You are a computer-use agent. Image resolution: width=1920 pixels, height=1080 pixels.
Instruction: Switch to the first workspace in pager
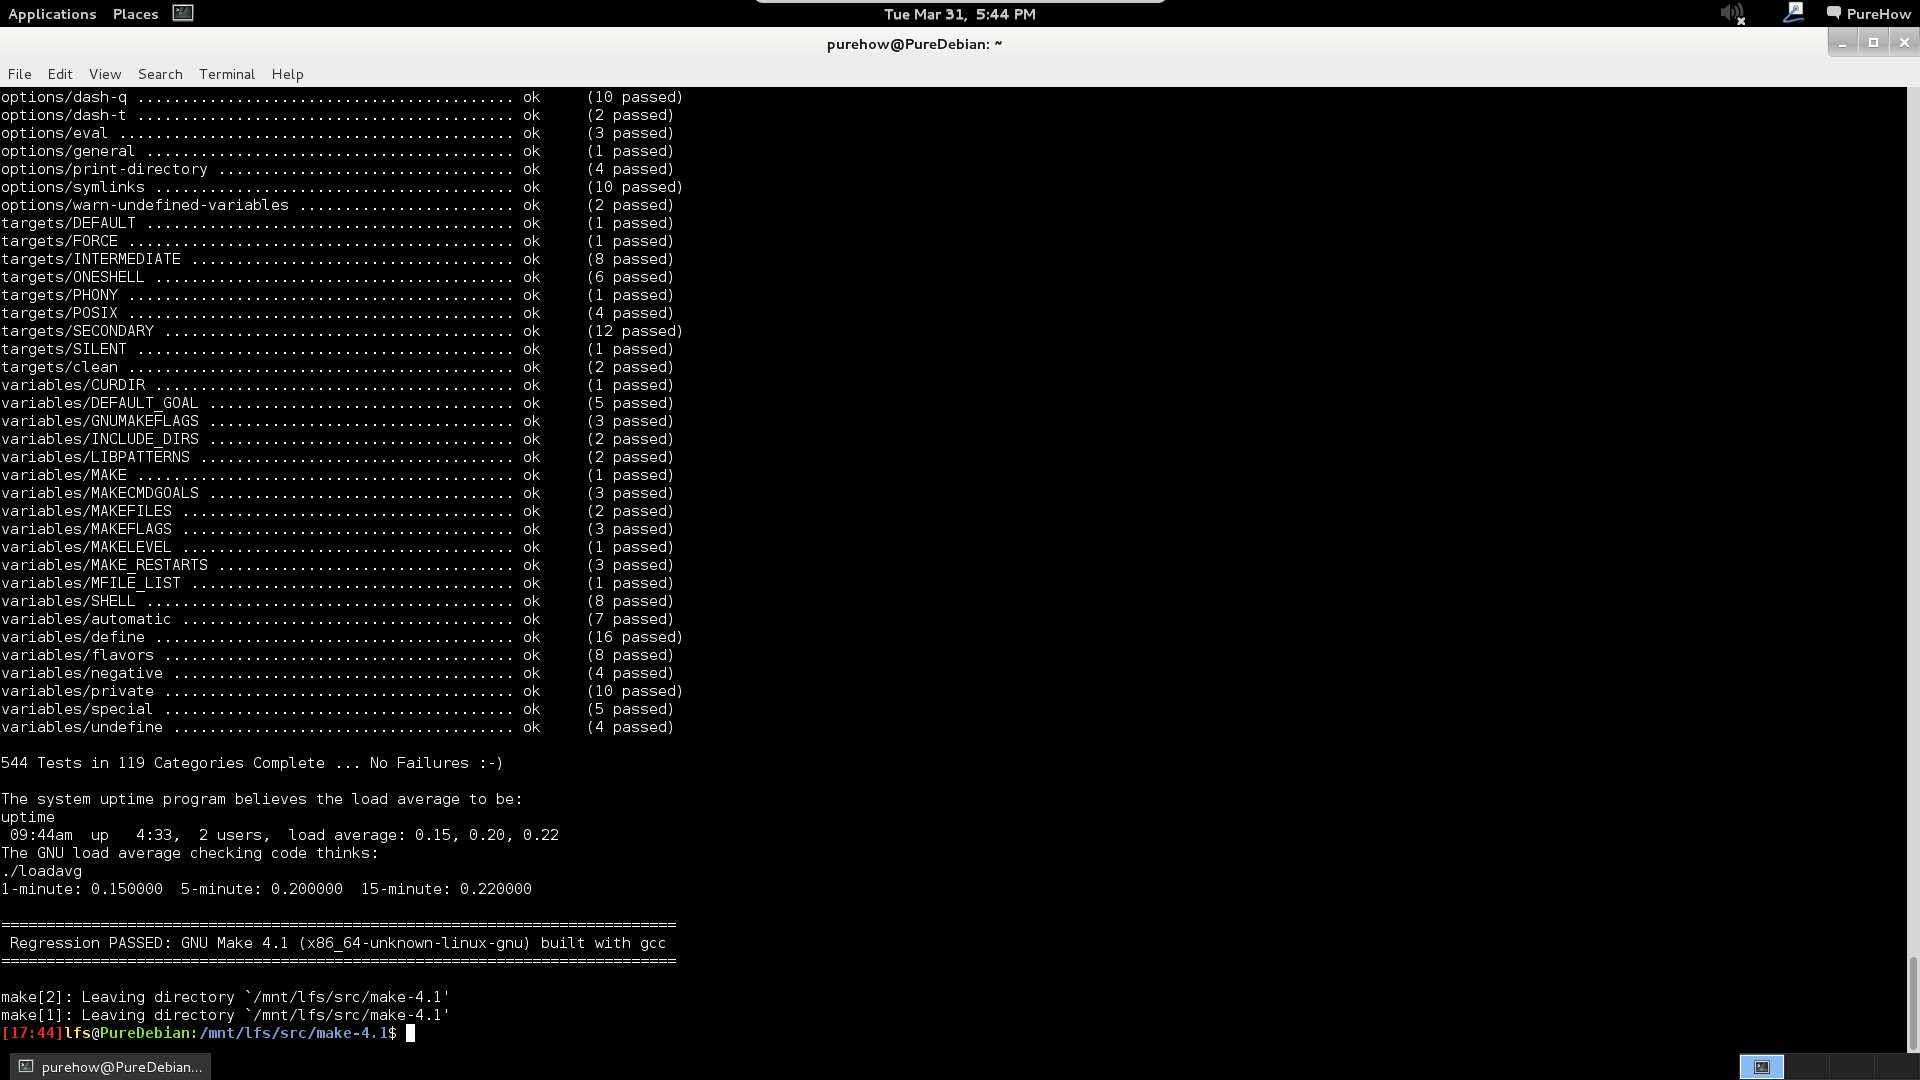[x=1761, y=1067]
